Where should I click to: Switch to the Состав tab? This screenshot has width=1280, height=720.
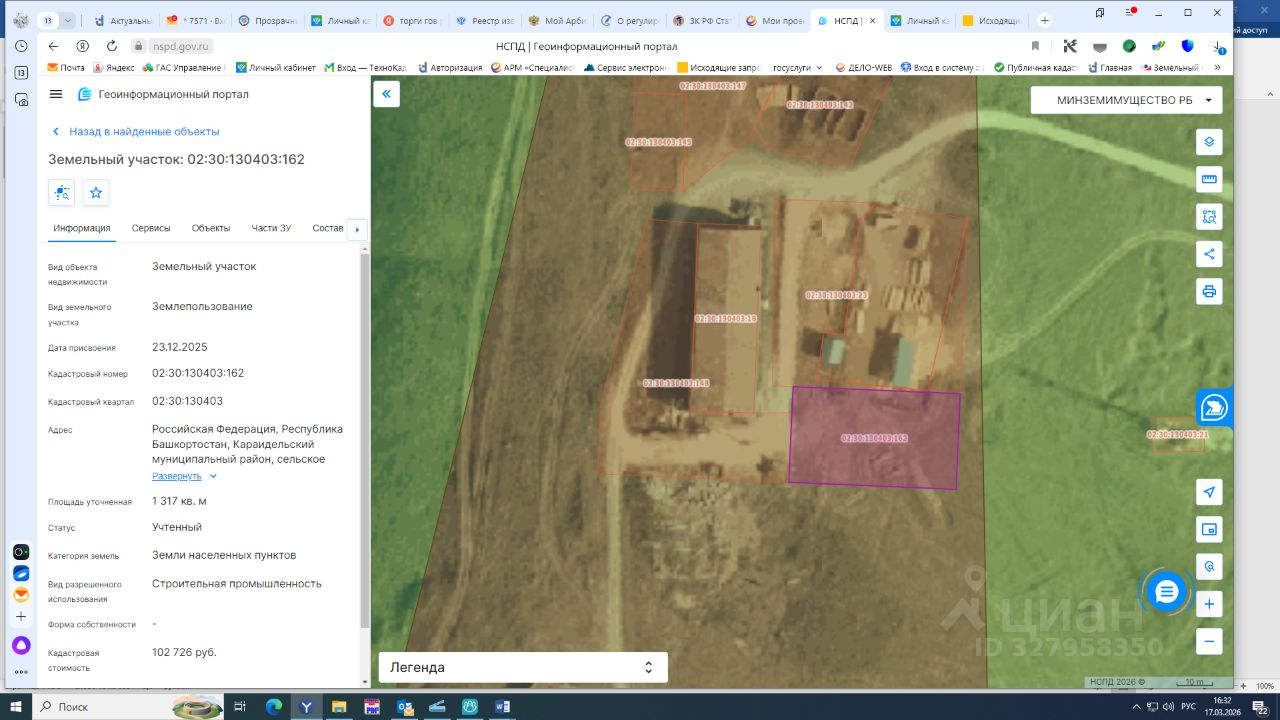click(328, 228)
